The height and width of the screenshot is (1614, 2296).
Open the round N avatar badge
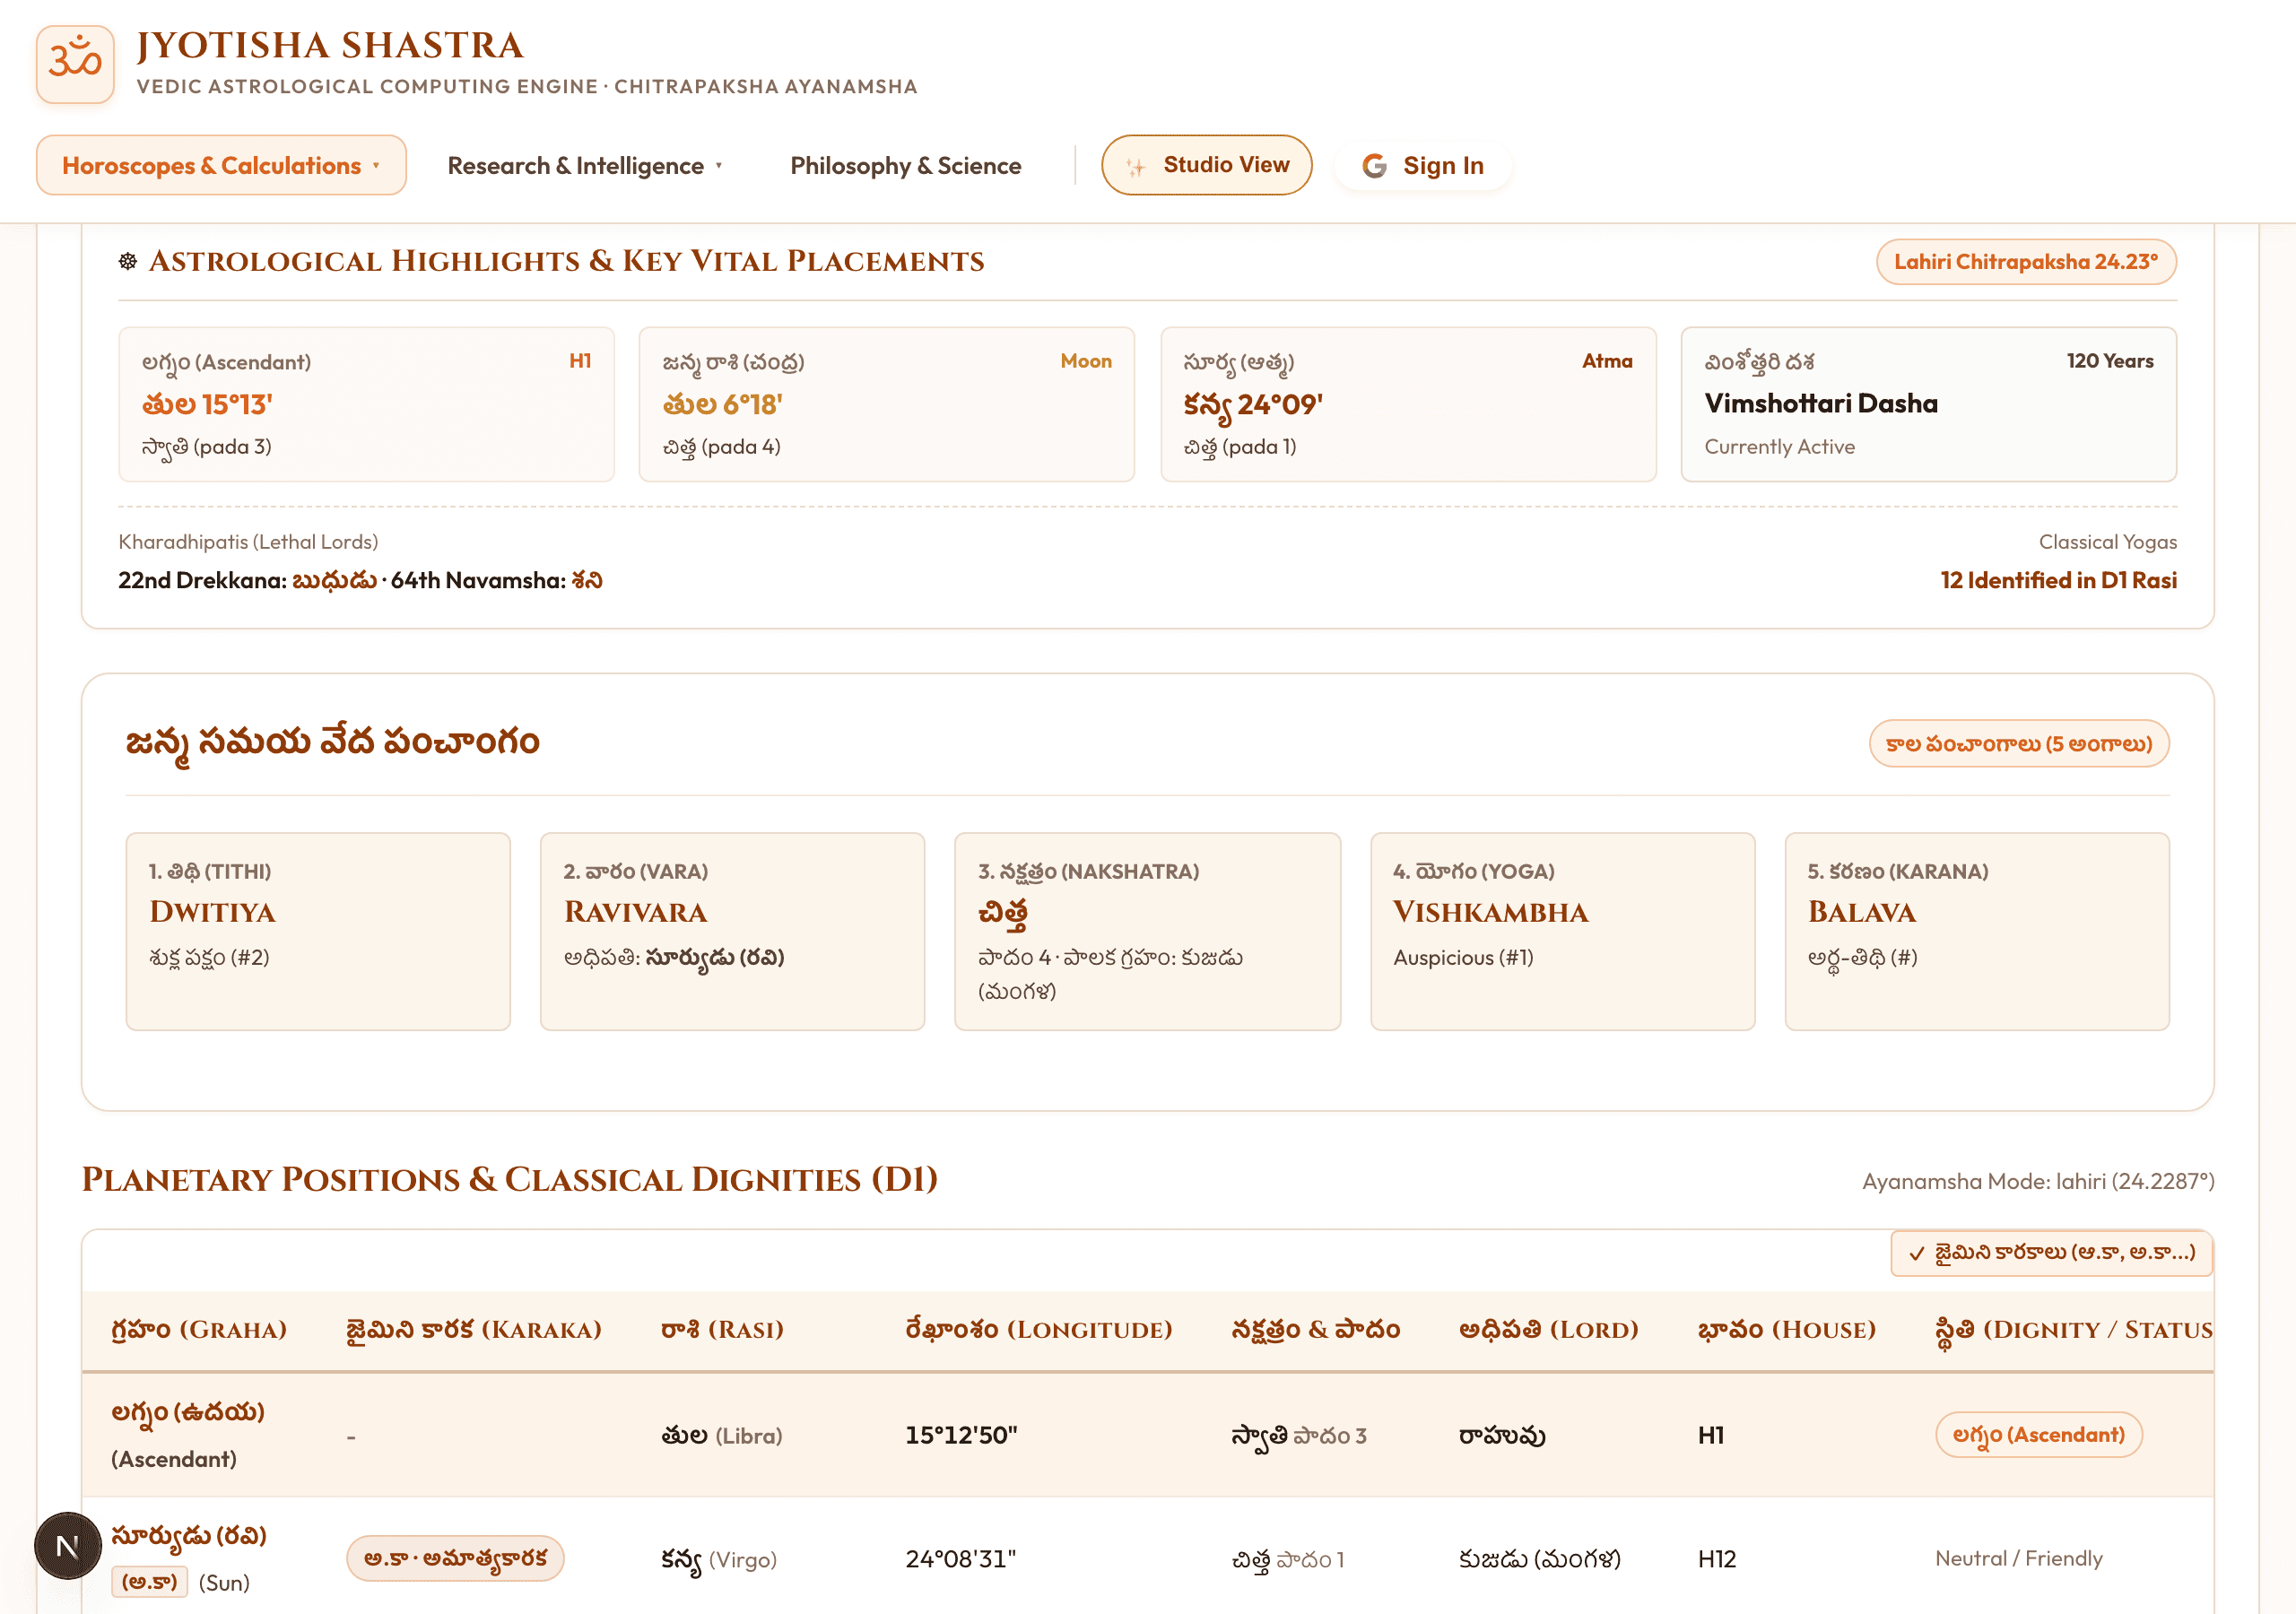(68, 1546)
